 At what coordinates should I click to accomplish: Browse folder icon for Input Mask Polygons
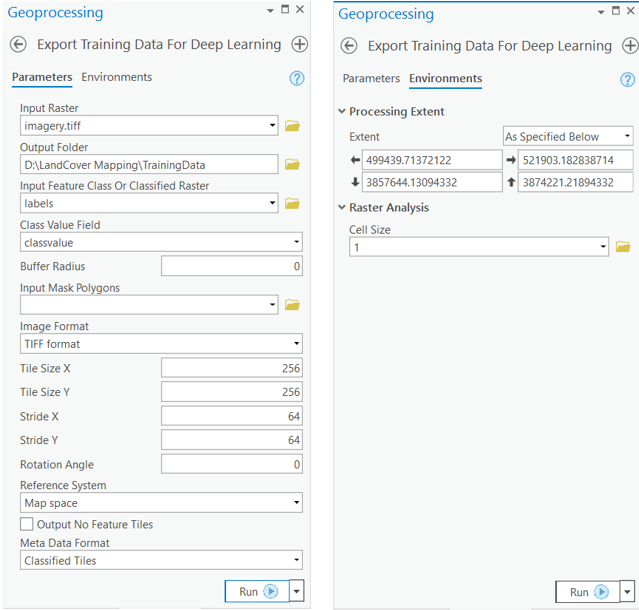(292, 305)
